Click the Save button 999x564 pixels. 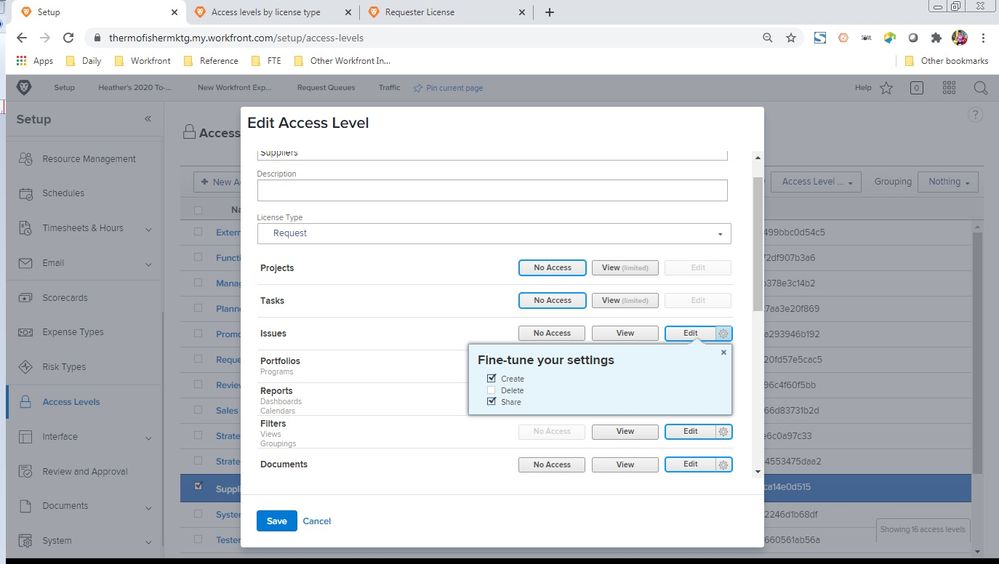pyautogui.click(x=276, y=521)
